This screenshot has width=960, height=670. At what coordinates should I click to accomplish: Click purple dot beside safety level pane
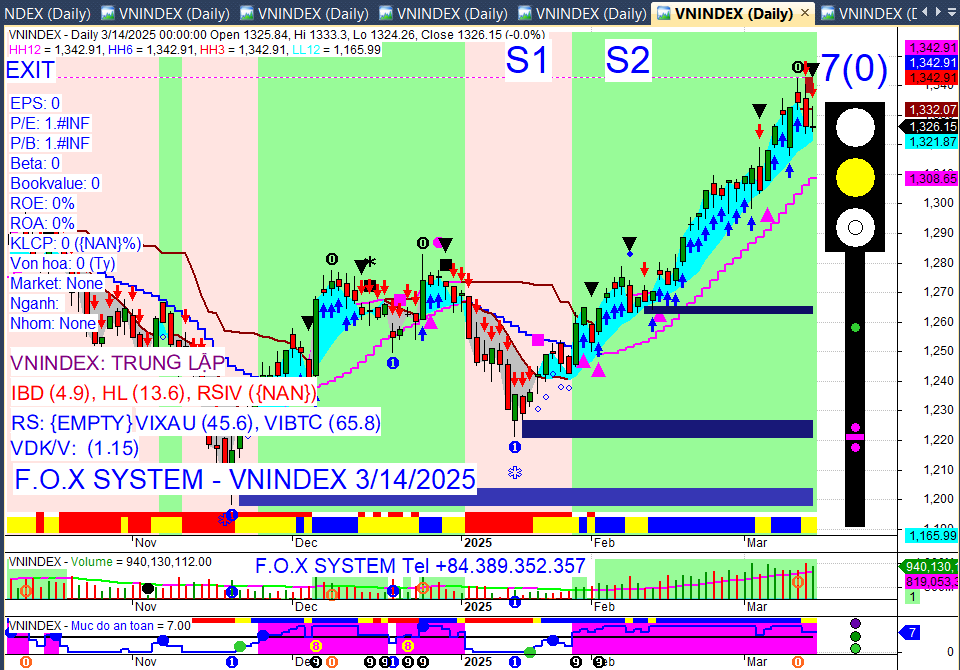coord(855,623)
